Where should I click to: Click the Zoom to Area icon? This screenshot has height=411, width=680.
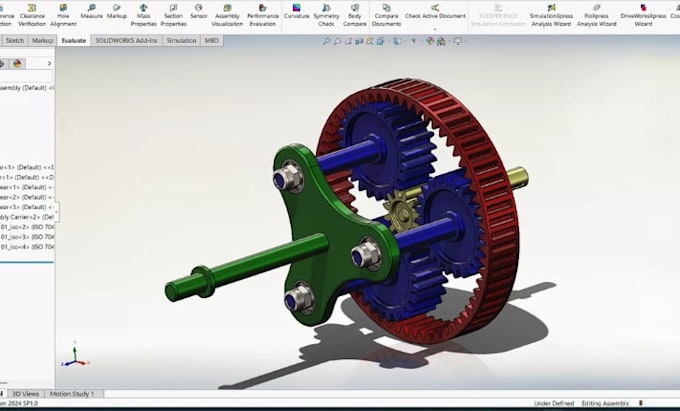pos(337,41)
